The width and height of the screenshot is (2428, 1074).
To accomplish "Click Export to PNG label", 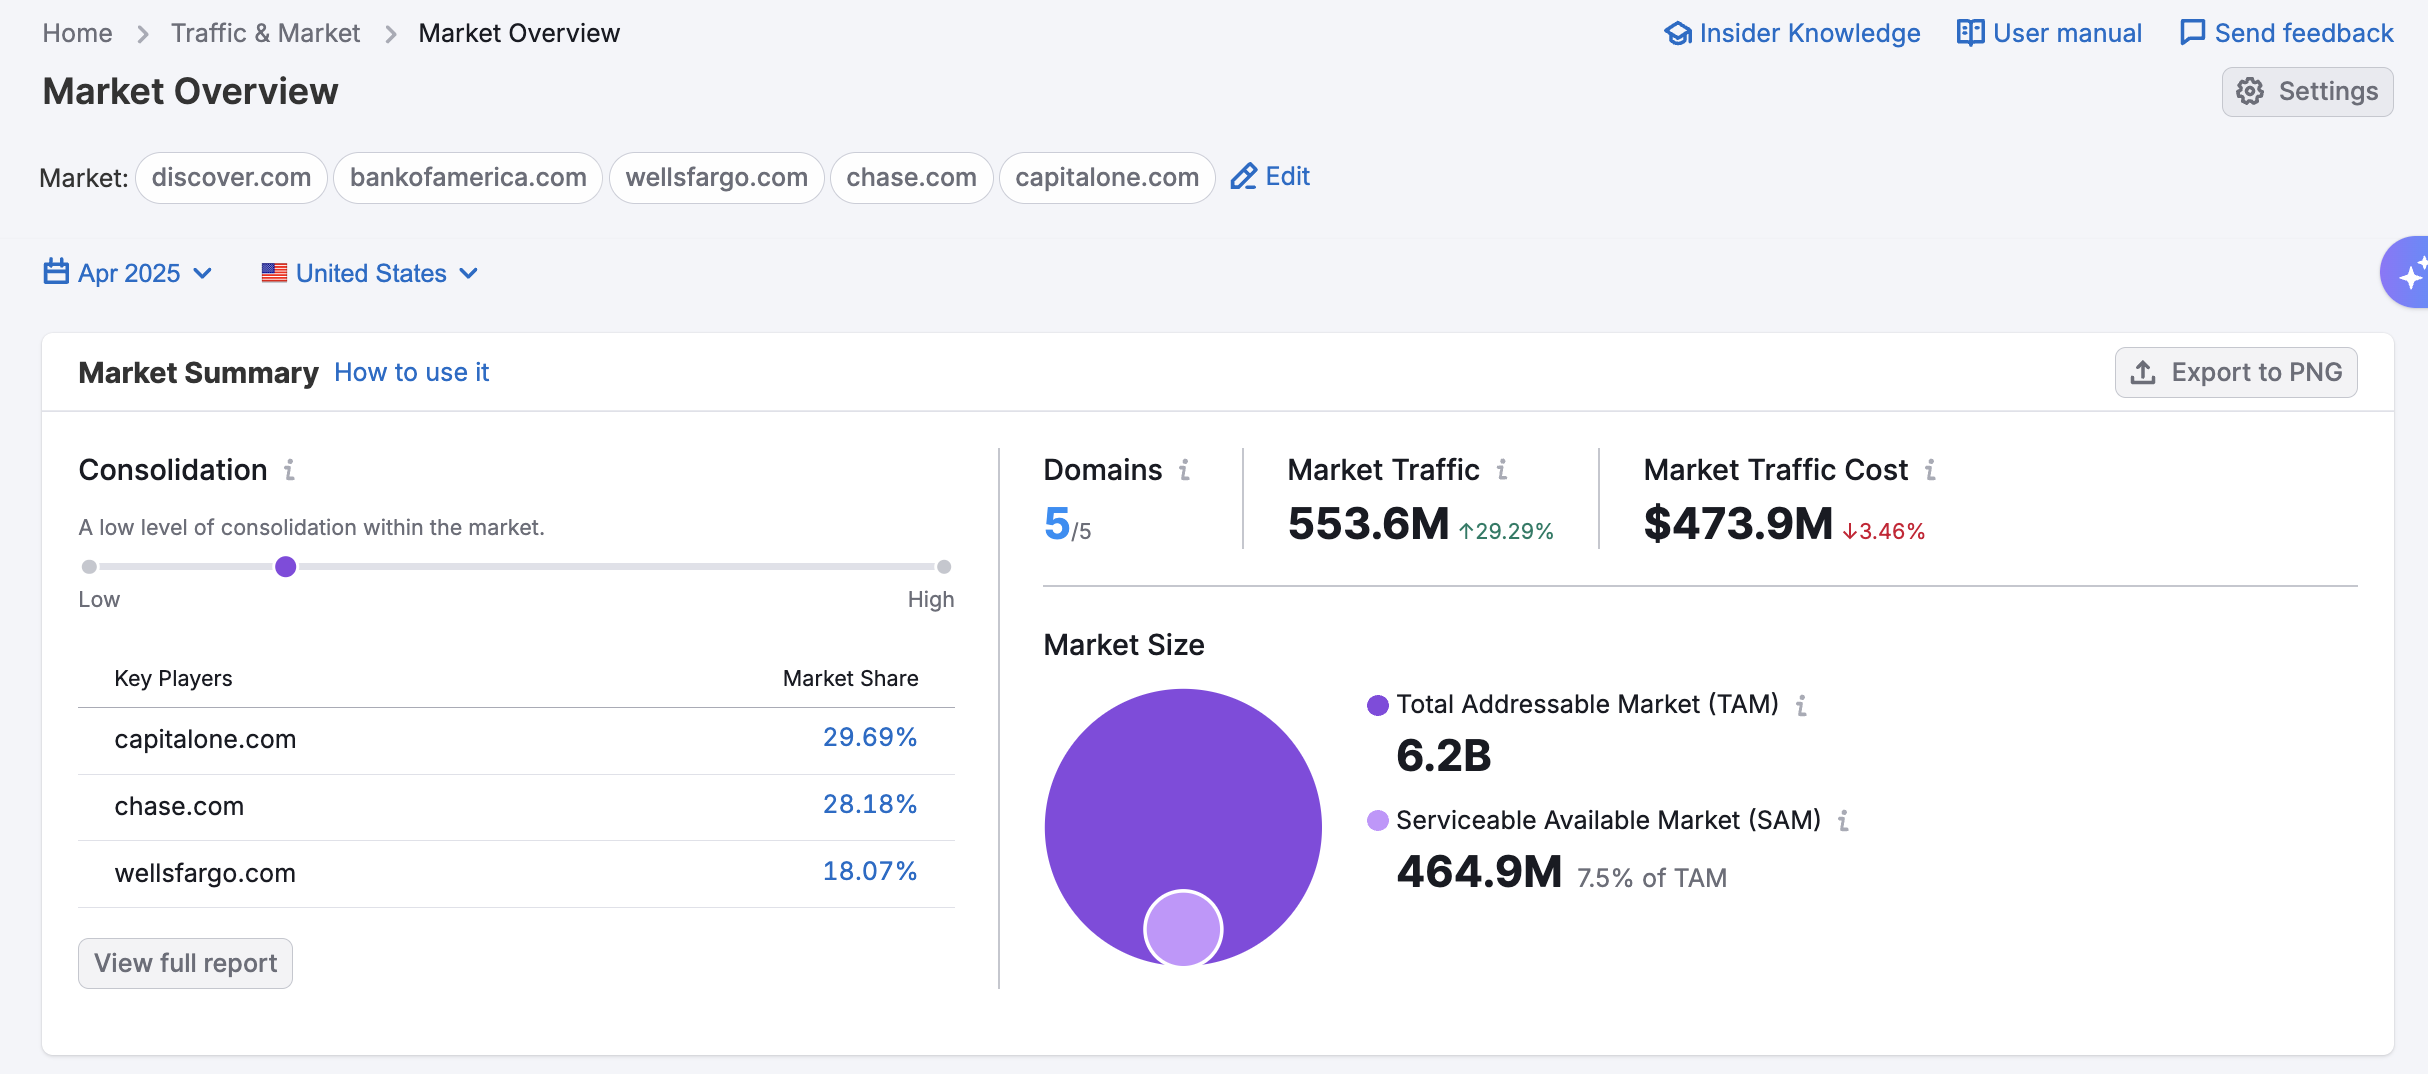I will 2256,372.
